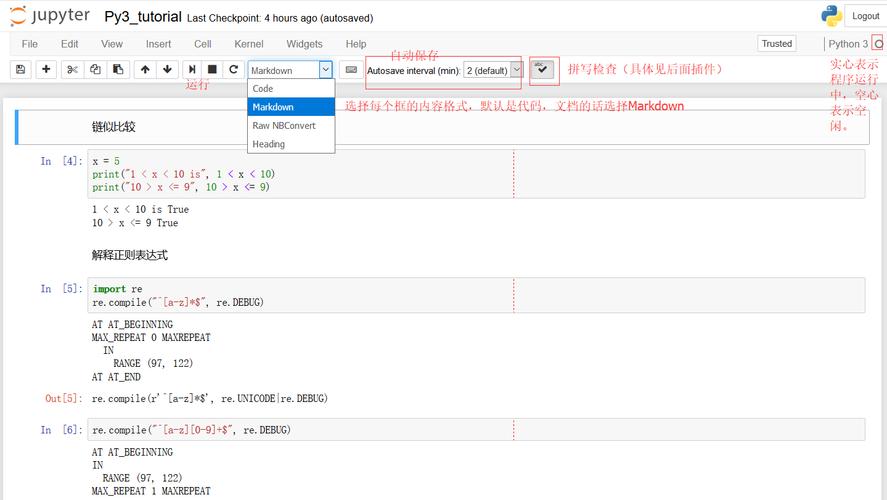Move selected cell down arrow
The width and height of the screenshot is (887, 500).
[167, 70]
